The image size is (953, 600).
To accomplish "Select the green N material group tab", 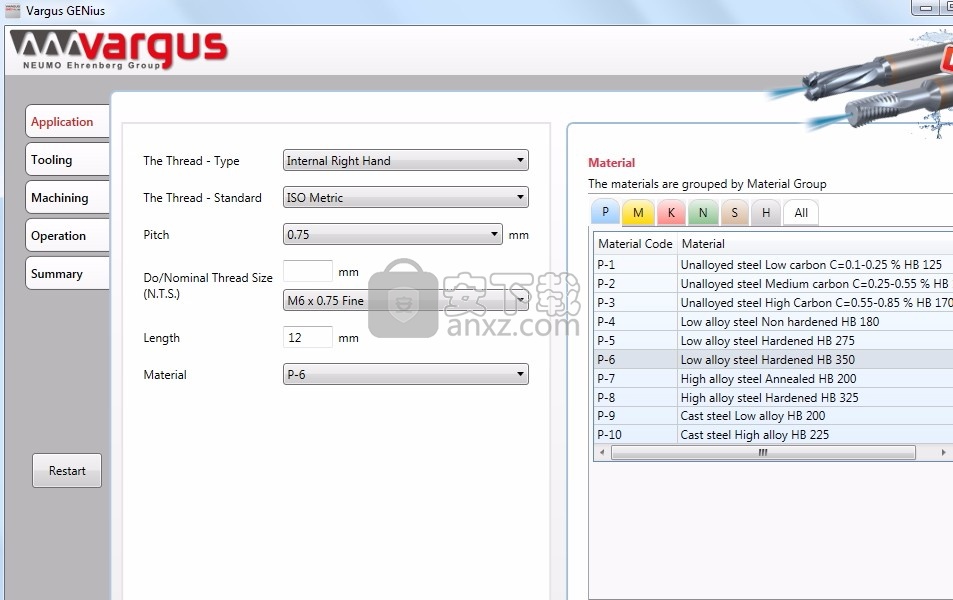I will [703, 213].
